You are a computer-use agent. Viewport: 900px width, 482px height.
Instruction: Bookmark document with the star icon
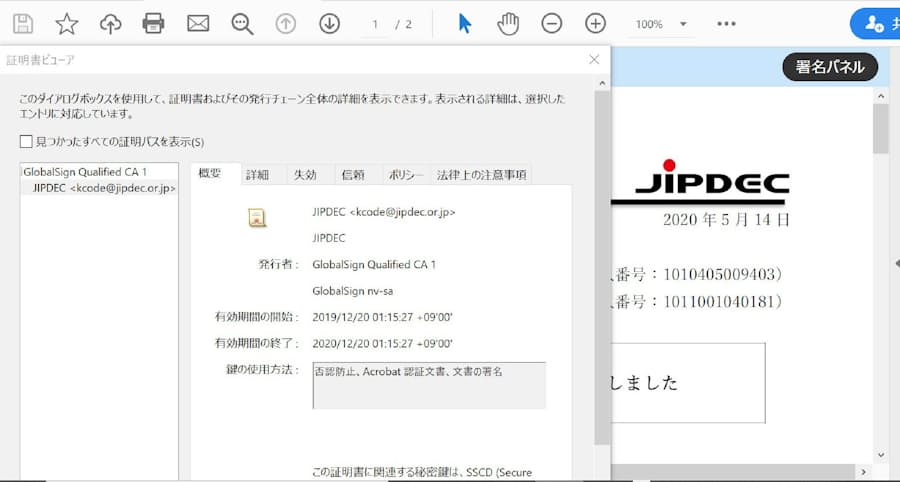66,24
